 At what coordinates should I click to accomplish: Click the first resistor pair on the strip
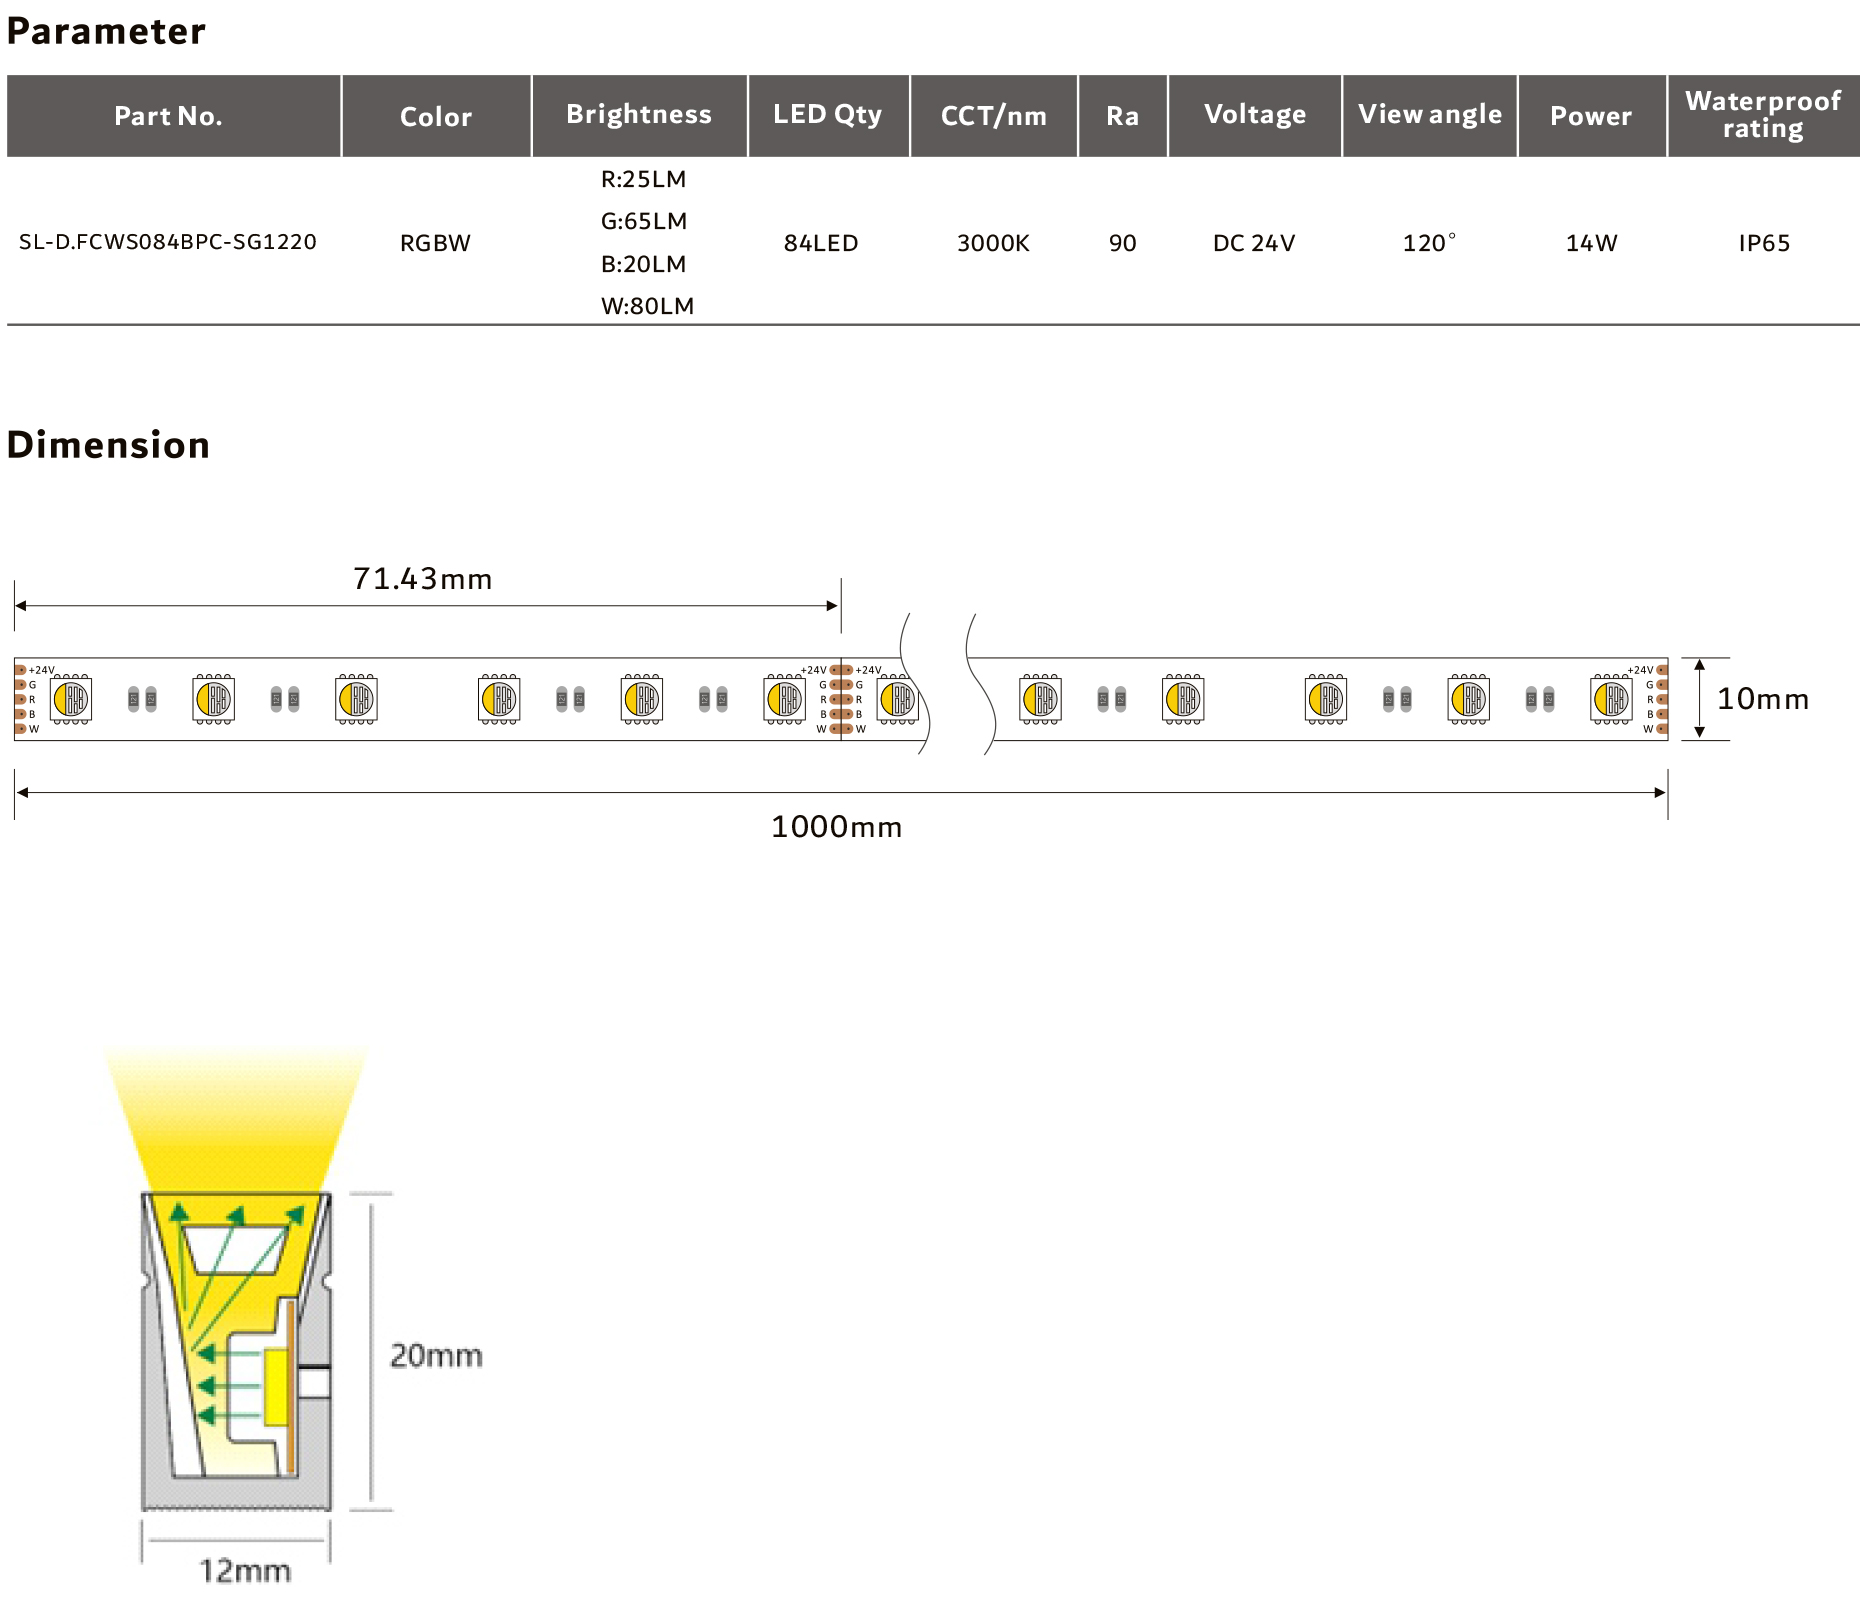(142, 699)
